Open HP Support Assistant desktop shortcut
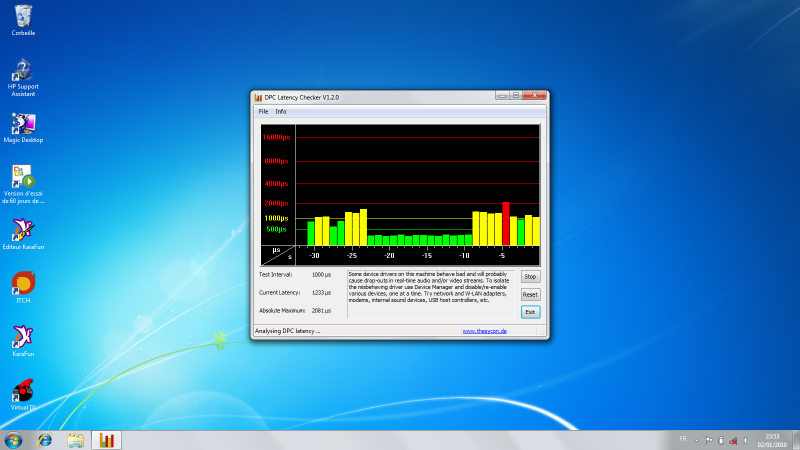 click(23, 71)
